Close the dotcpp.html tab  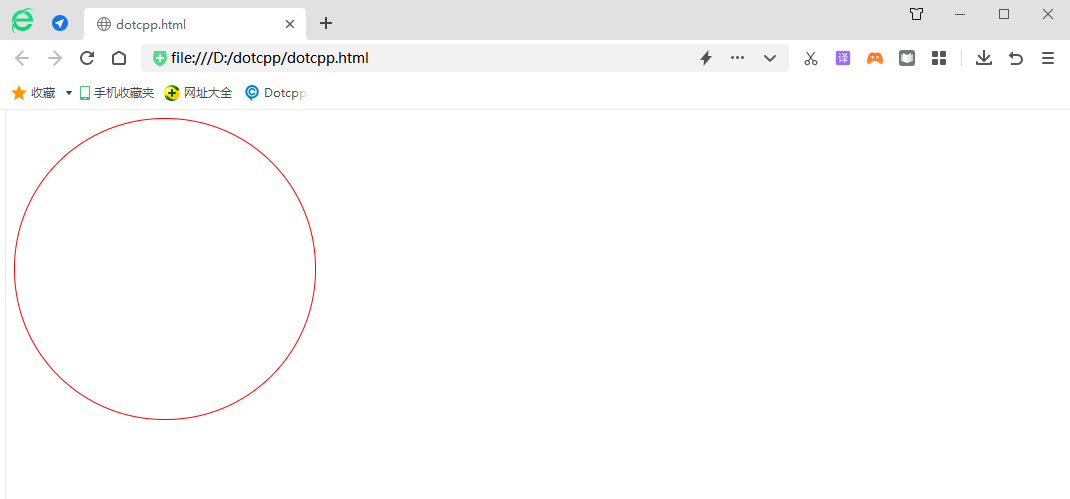[290, 24]
